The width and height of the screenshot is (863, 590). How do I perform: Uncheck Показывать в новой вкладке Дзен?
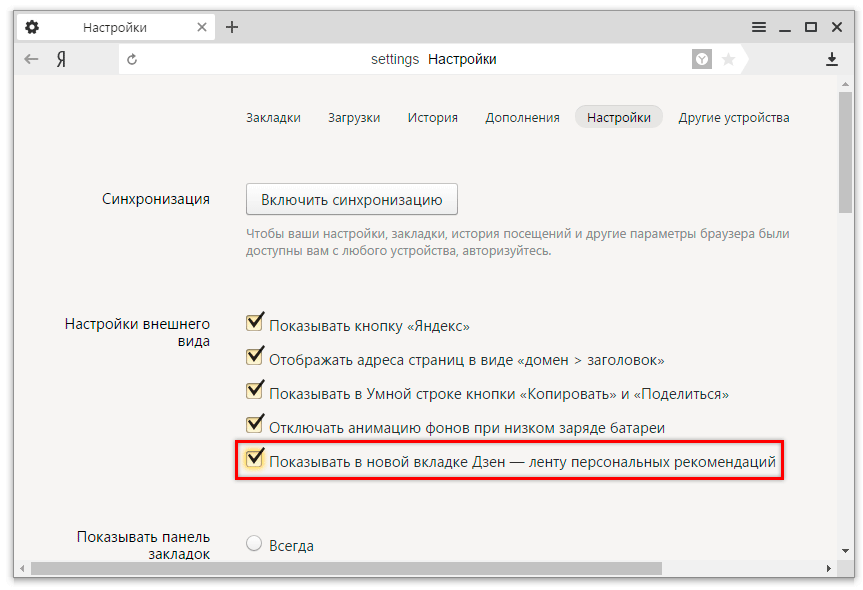(x=254, y=458)
